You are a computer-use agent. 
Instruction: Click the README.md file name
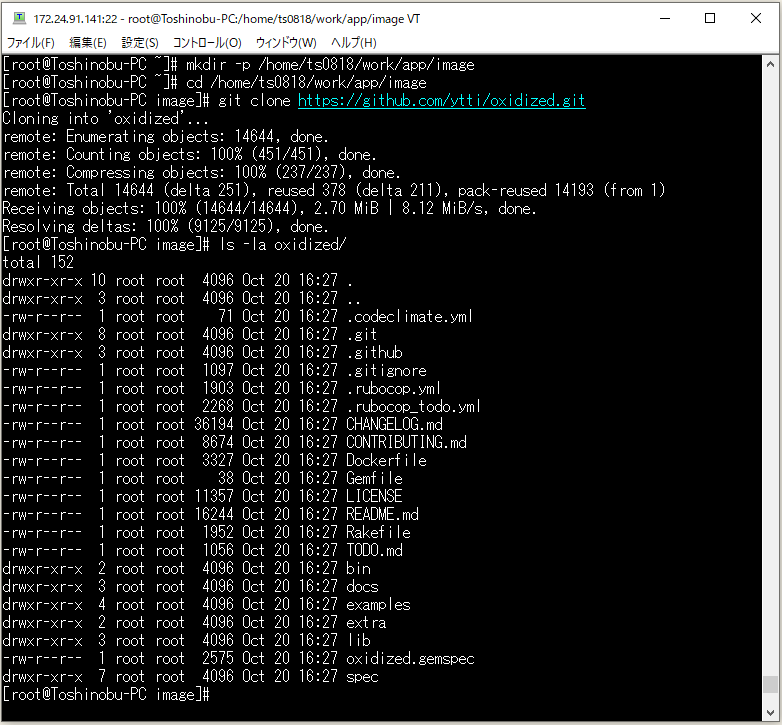383,514
